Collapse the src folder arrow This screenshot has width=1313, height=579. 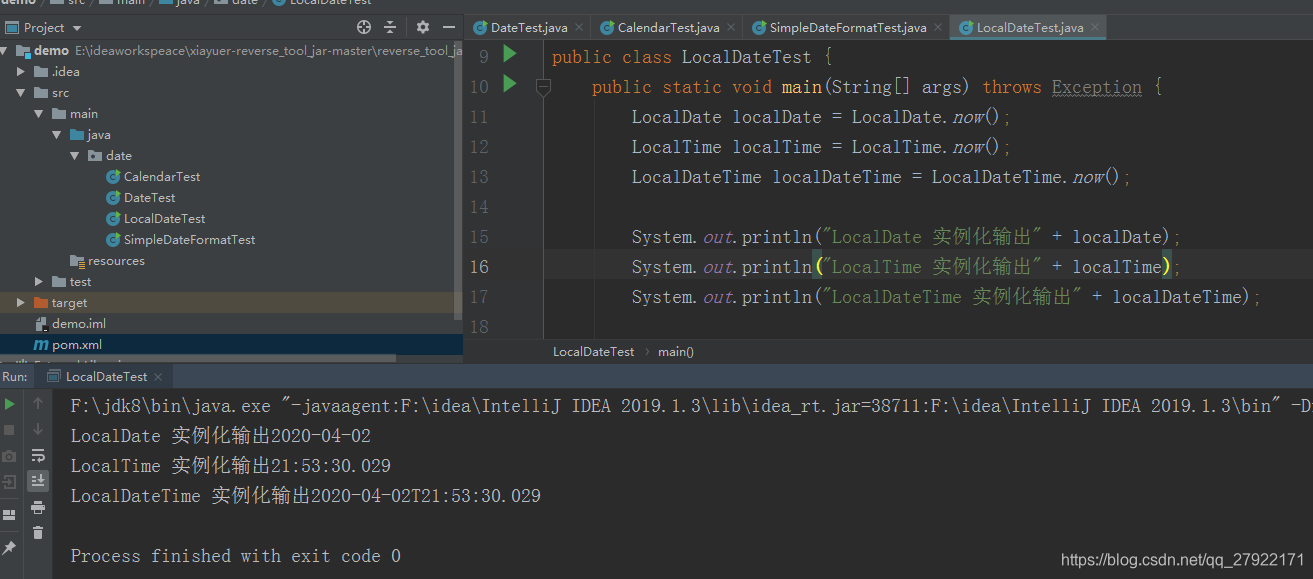[x=21, y=92]
